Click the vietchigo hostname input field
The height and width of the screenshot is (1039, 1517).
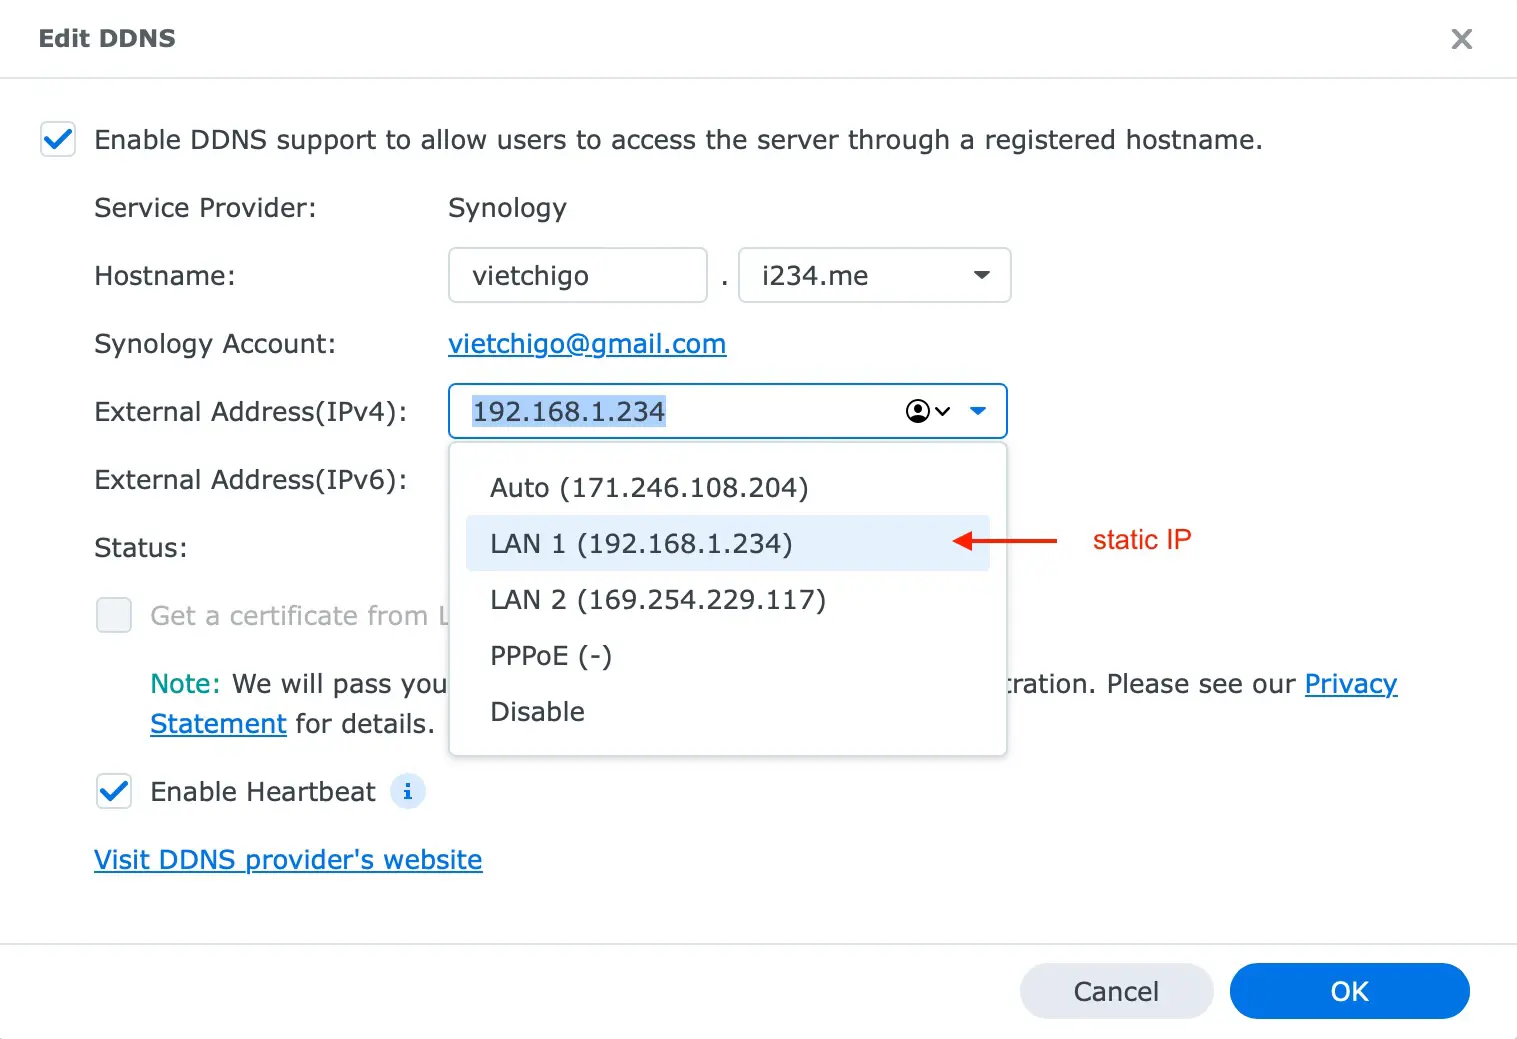[x=577, y=276]
